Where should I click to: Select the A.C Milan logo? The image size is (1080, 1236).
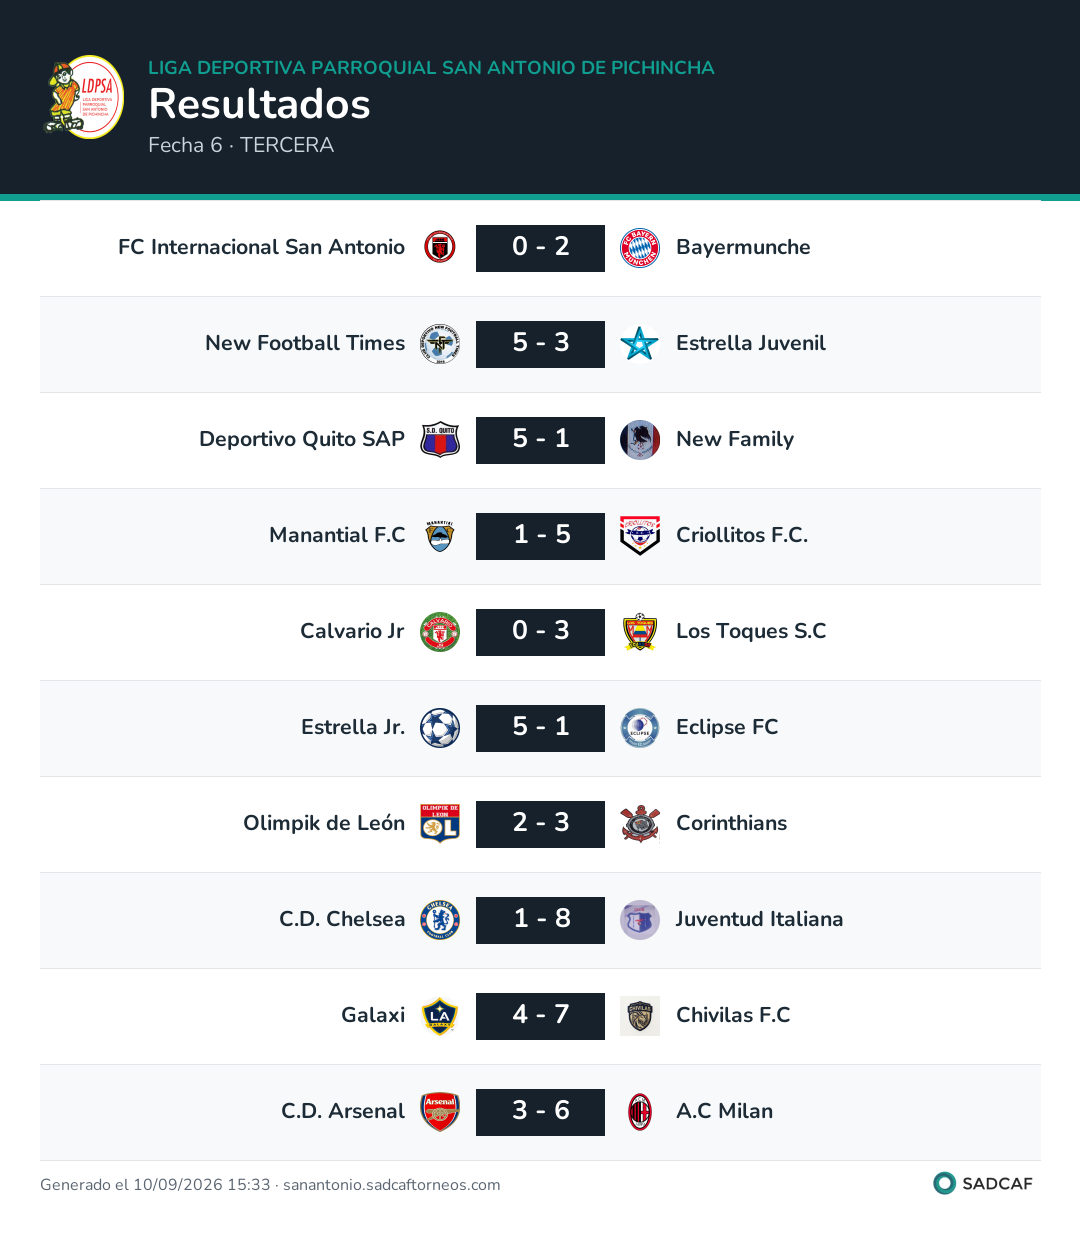pos(640,1111)
